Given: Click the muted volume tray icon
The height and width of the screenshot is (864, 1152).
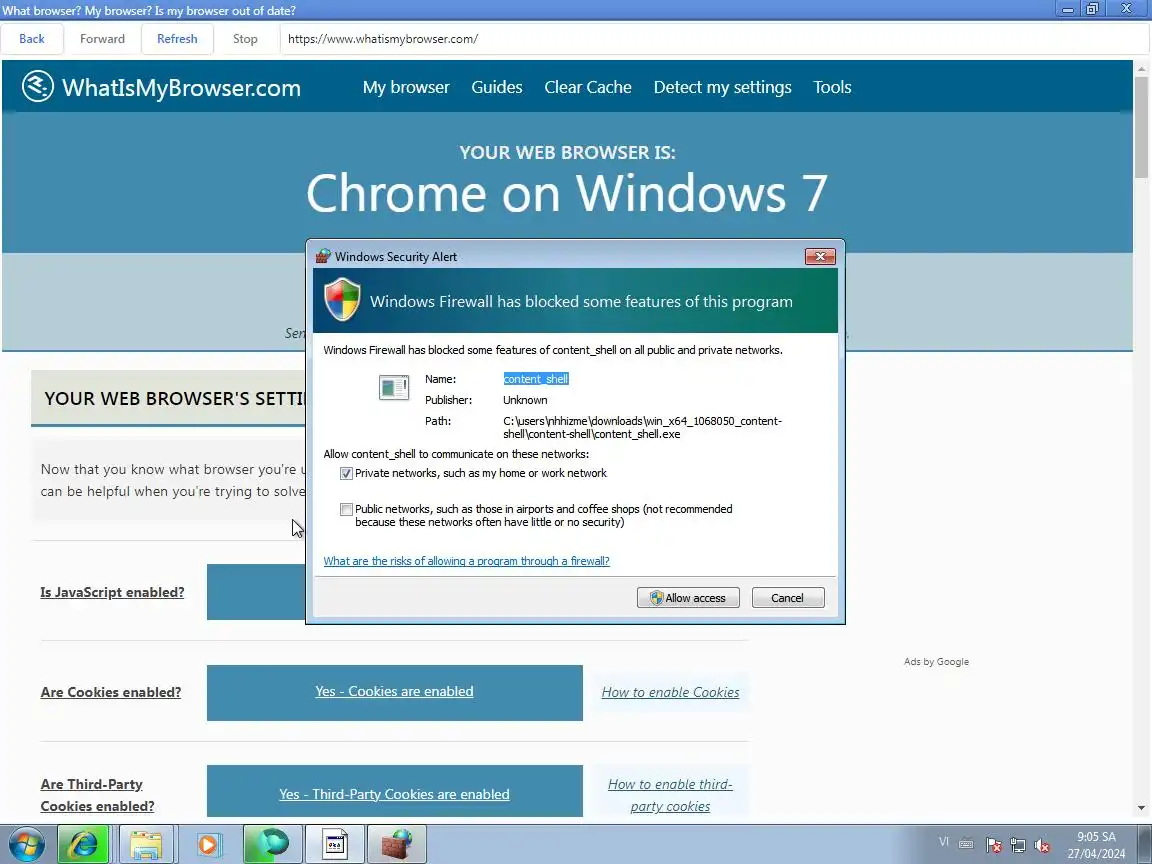Looking at the screenshot, I should (1042, 845).
